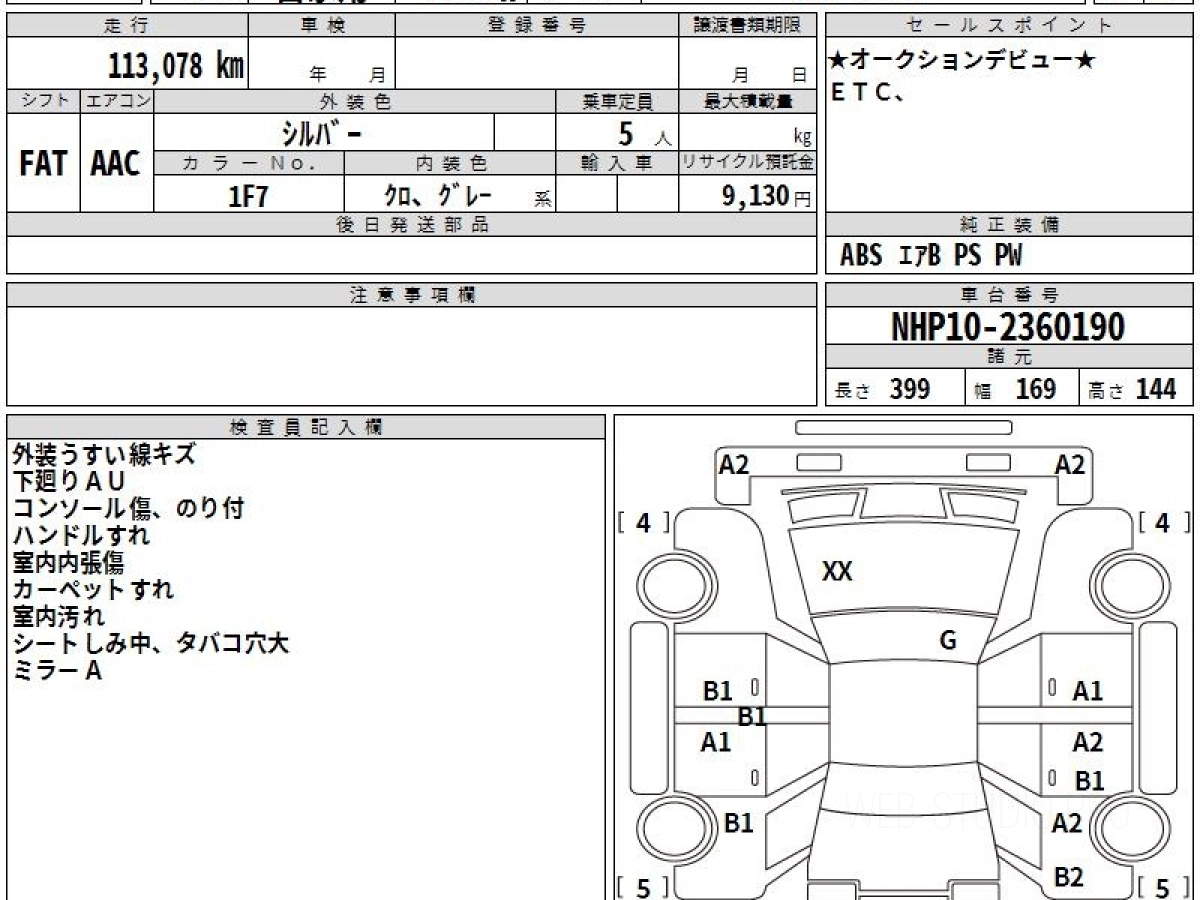Click the ★オークションデビュー★ text
The height and width of the screenshot is (900, 1200).
coord(962,62)
